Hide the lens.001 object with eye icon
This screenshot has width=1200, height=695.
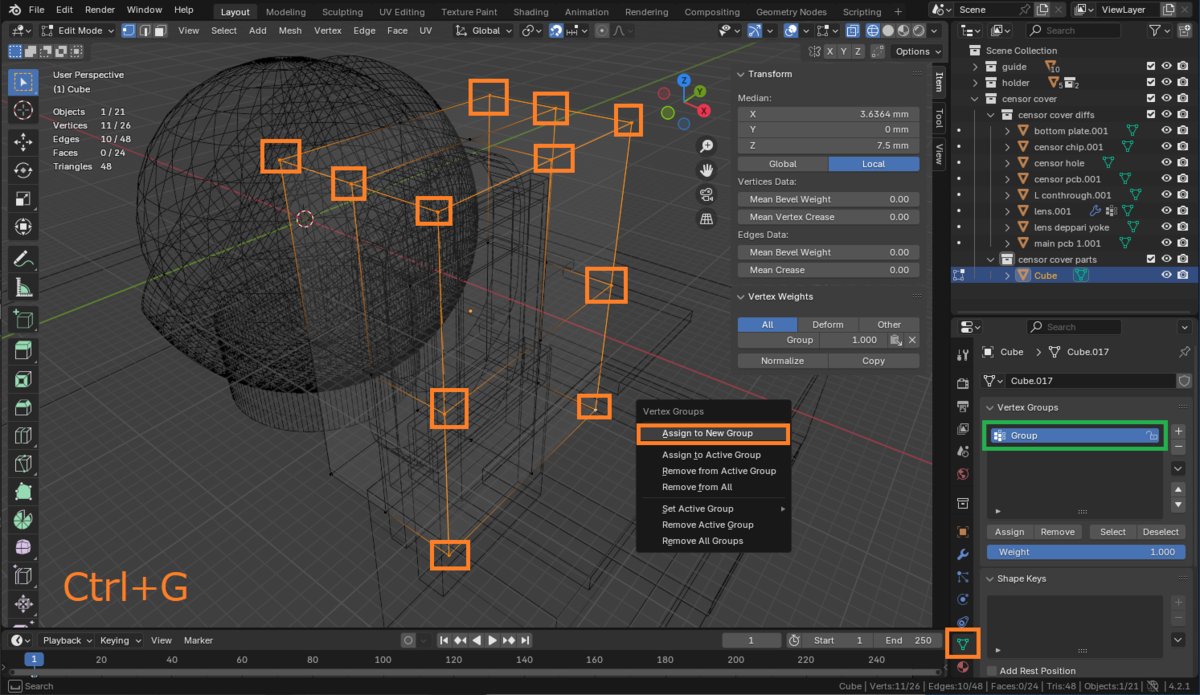click(1166, 211)
